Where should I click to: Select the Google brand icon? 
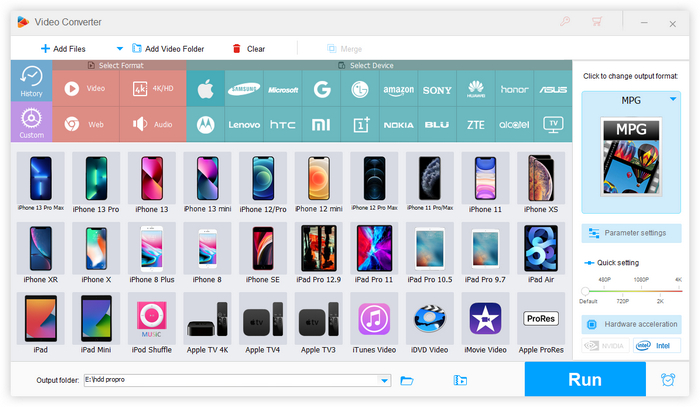tap(321, 89)
